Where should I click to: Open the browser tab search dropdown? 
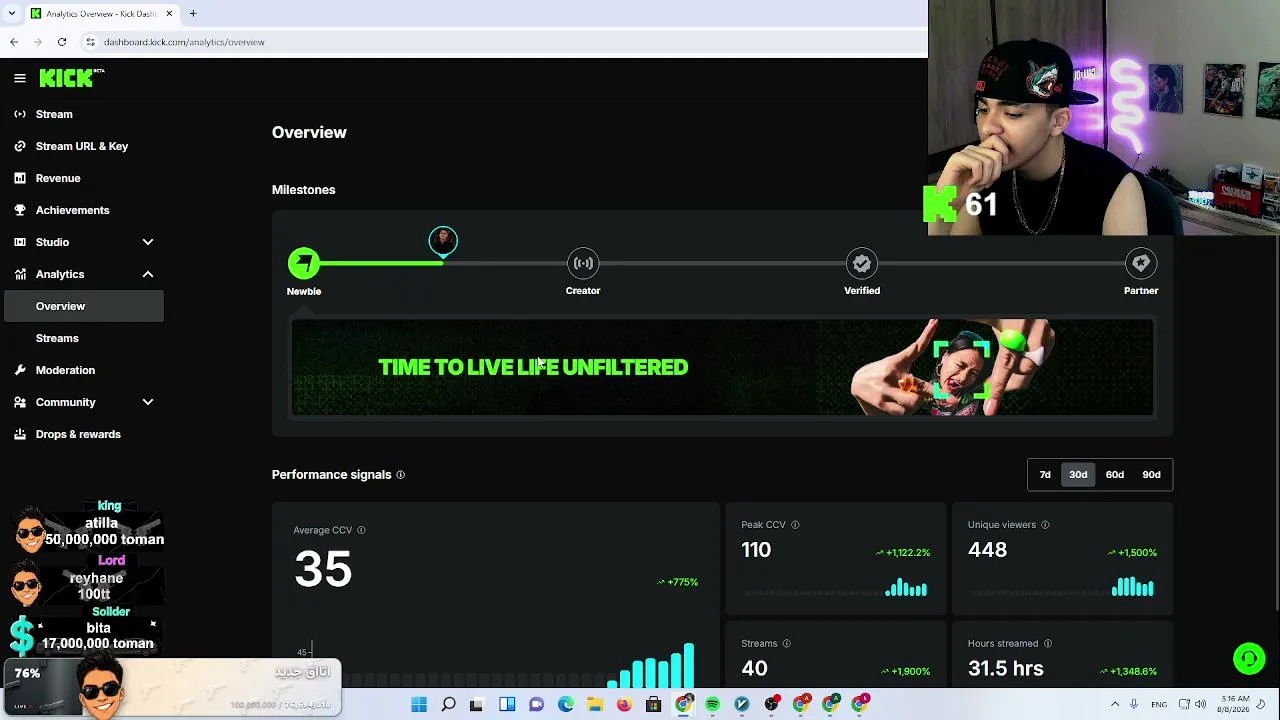[x=13, y=14]
